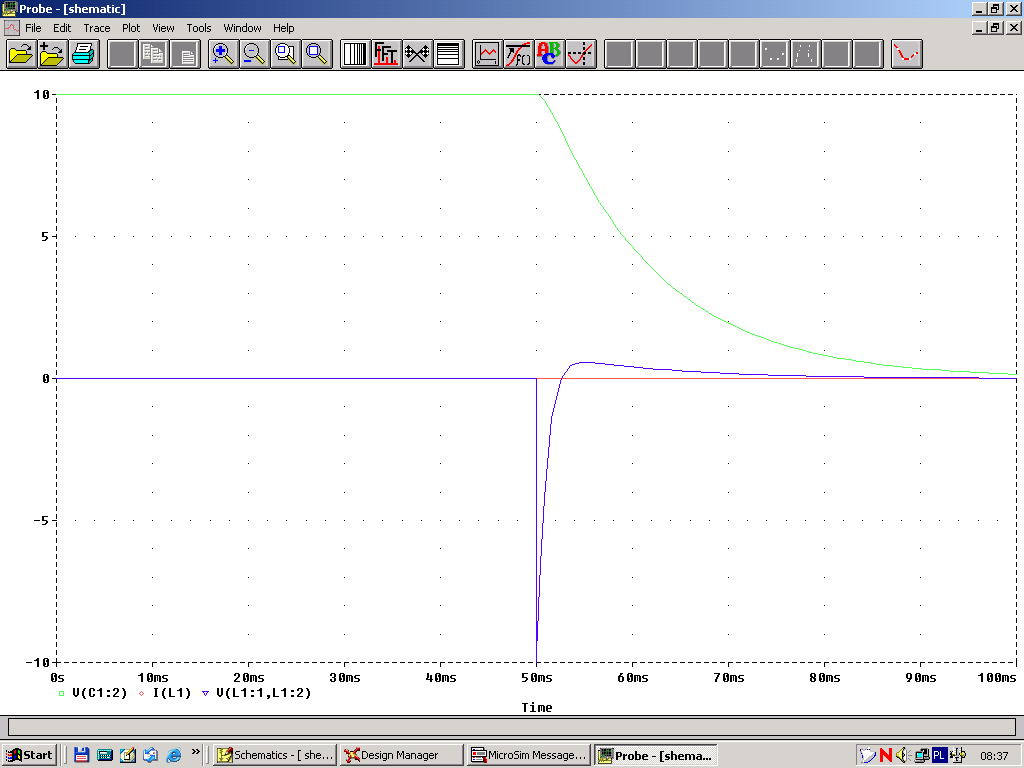
Task: Select the I(L1) trace label in legend
Action: pos(171,693)
